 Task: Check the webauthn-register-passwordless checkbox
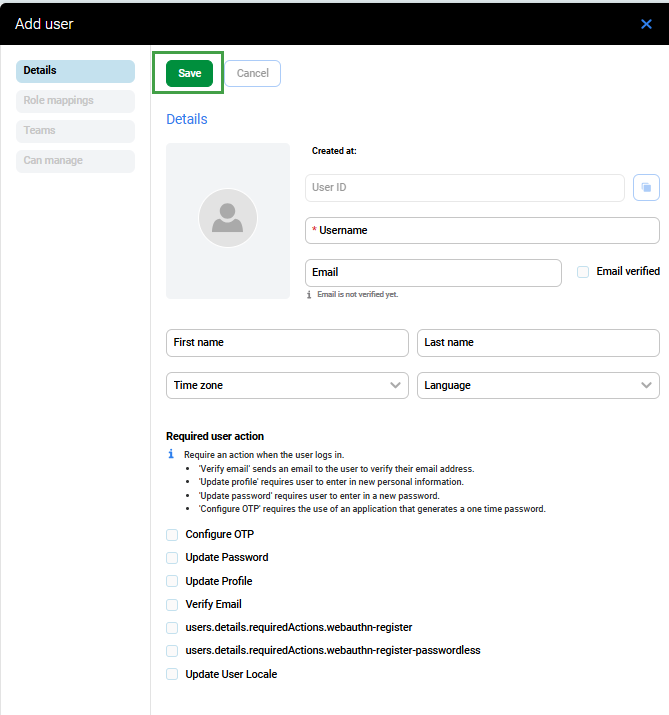click(172, 651)
